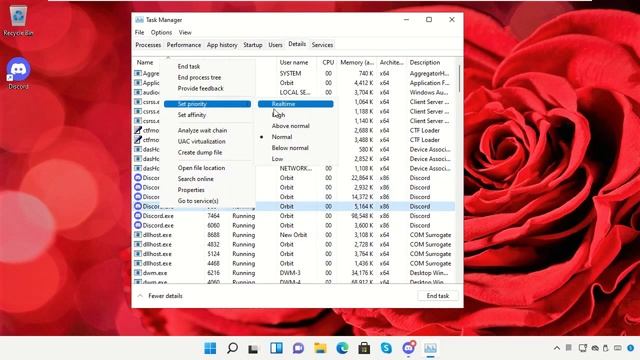Switch to the Users tab
Screen dimensions: 640x360
pos(275,45)
